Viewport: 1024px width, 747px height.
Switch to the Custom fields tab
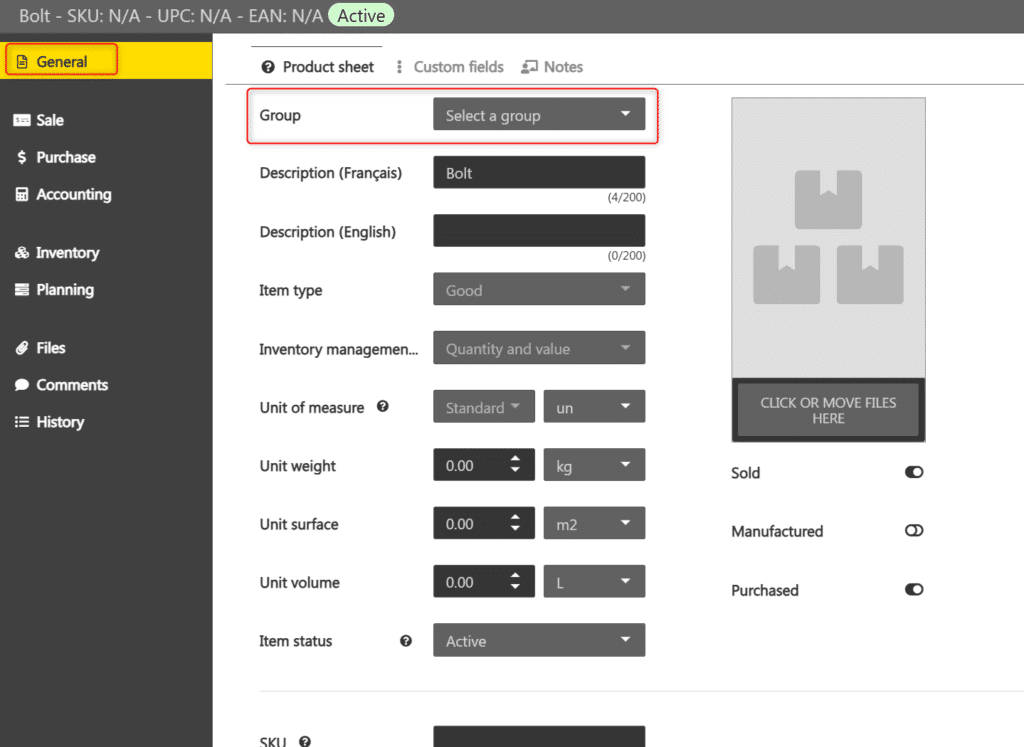[450, 67]
